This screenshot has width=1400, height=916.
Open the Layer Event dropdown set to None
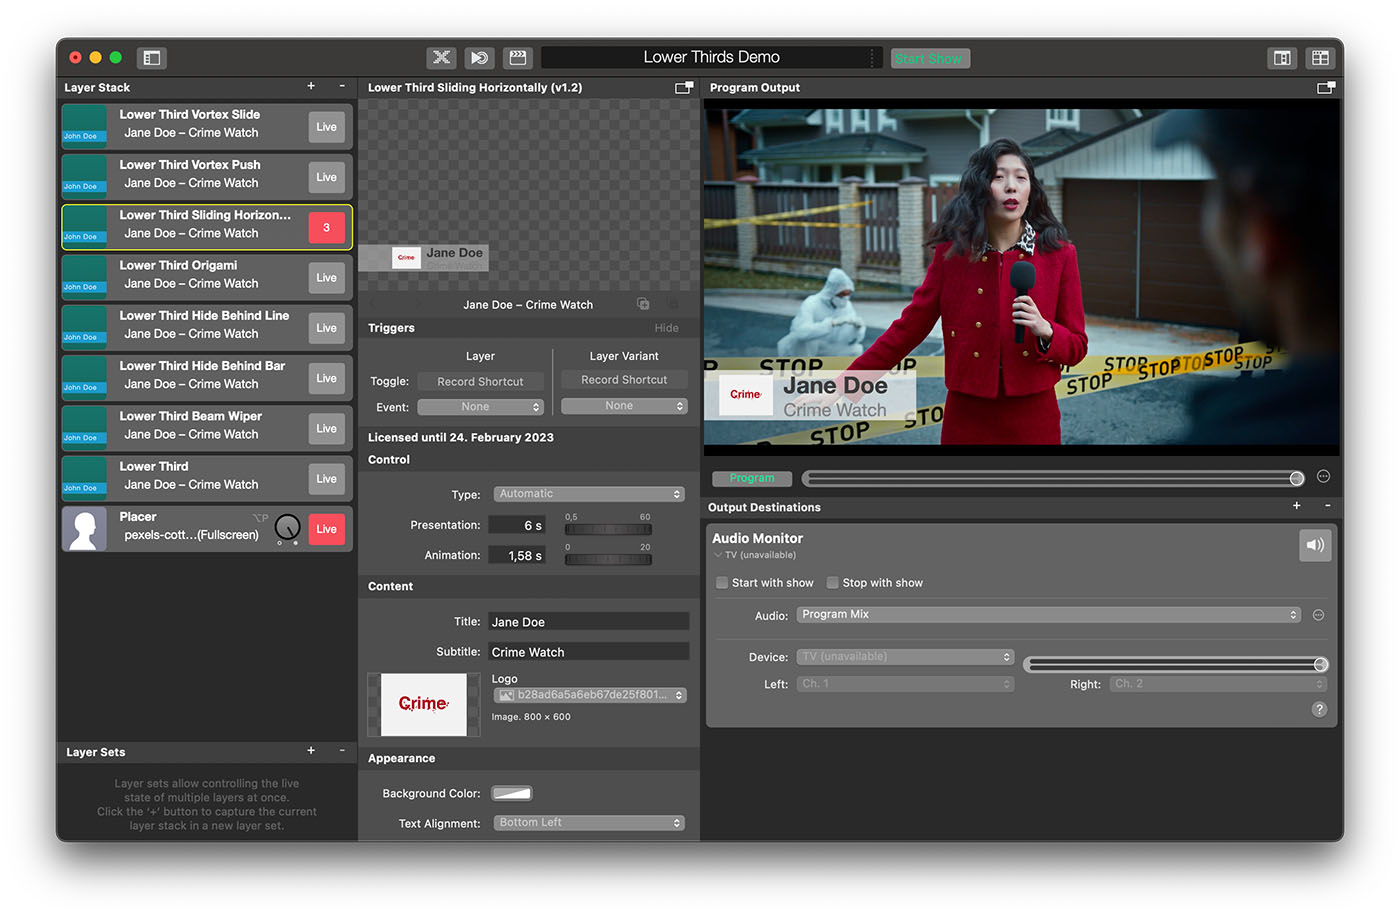coord(480,406)
